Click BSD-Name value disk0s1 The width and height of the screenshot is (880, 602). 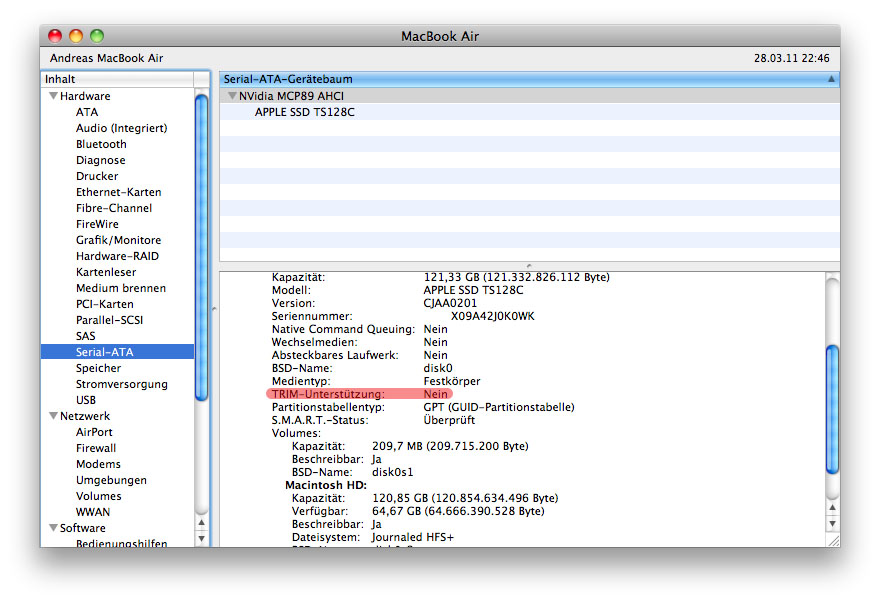click(392, 472)
